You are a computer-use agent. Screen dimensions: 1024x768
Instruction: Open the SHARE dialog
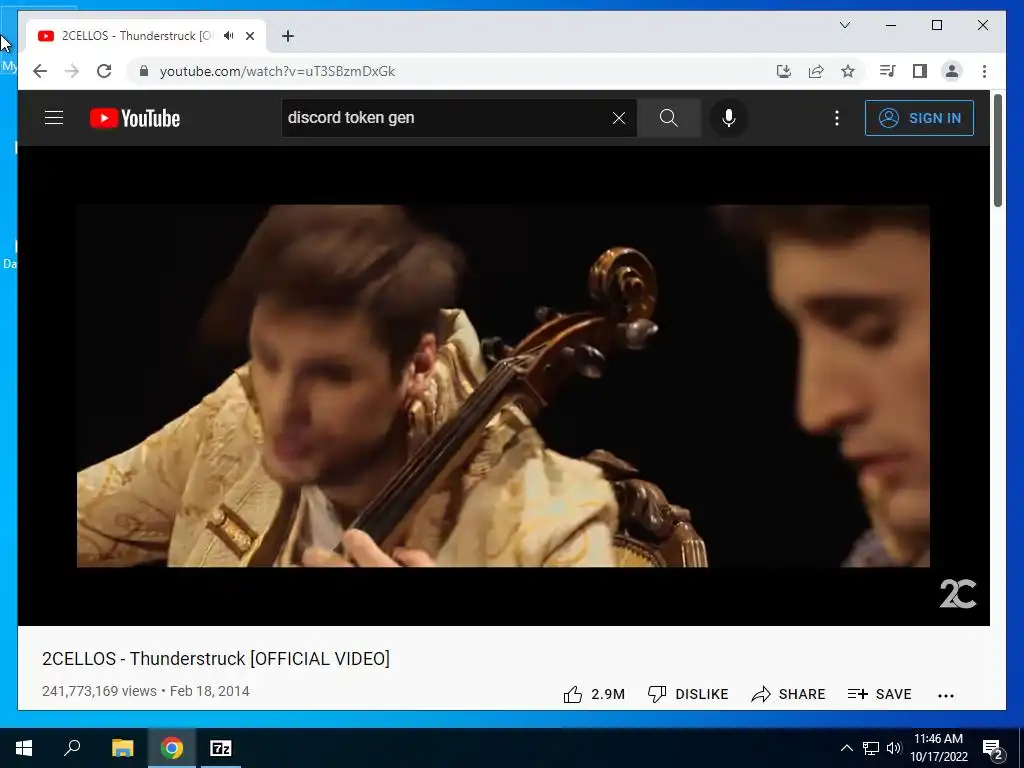pyautogui.click(x=788, y=694)
